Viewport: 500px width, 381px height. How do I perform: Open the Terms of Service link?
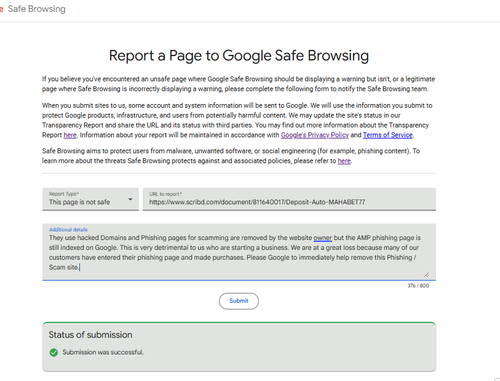[x=388, y=135]
